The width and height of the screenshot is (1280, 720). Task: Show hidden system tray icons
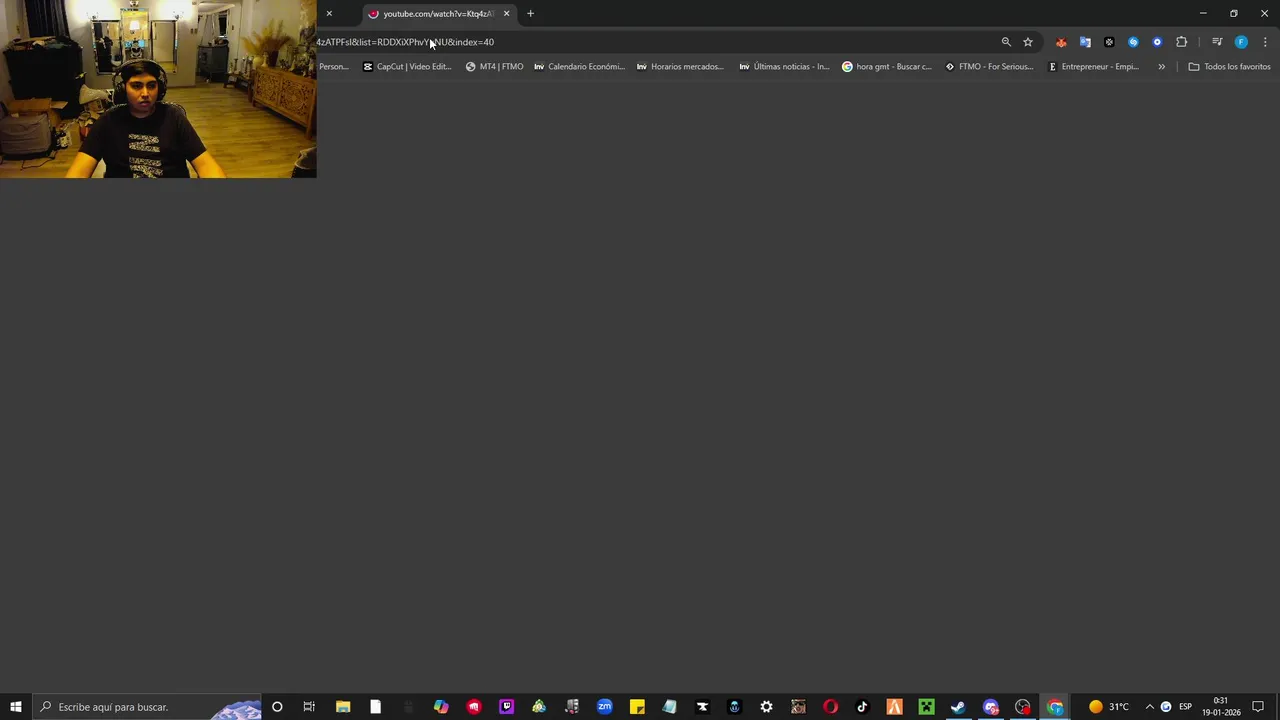click(1149, 707)
